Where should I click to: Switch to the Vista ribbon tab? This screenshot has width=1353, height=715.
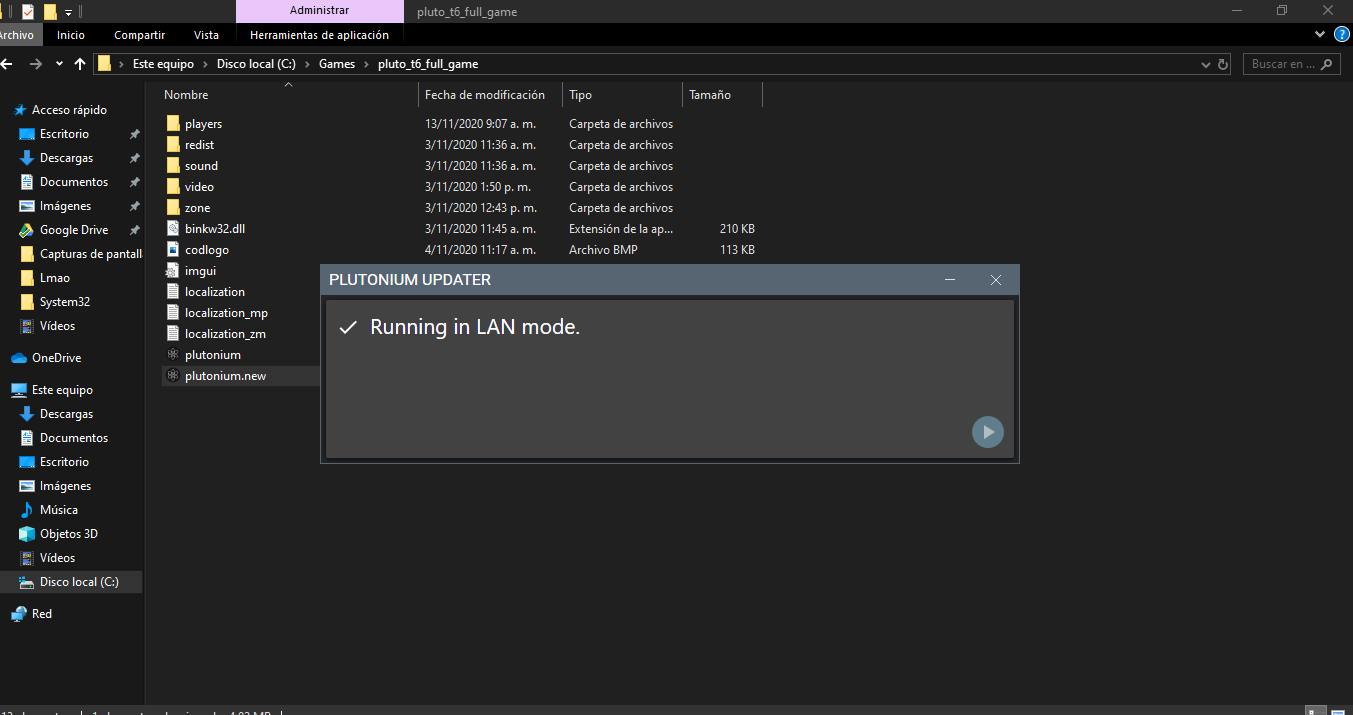[206, 35]
